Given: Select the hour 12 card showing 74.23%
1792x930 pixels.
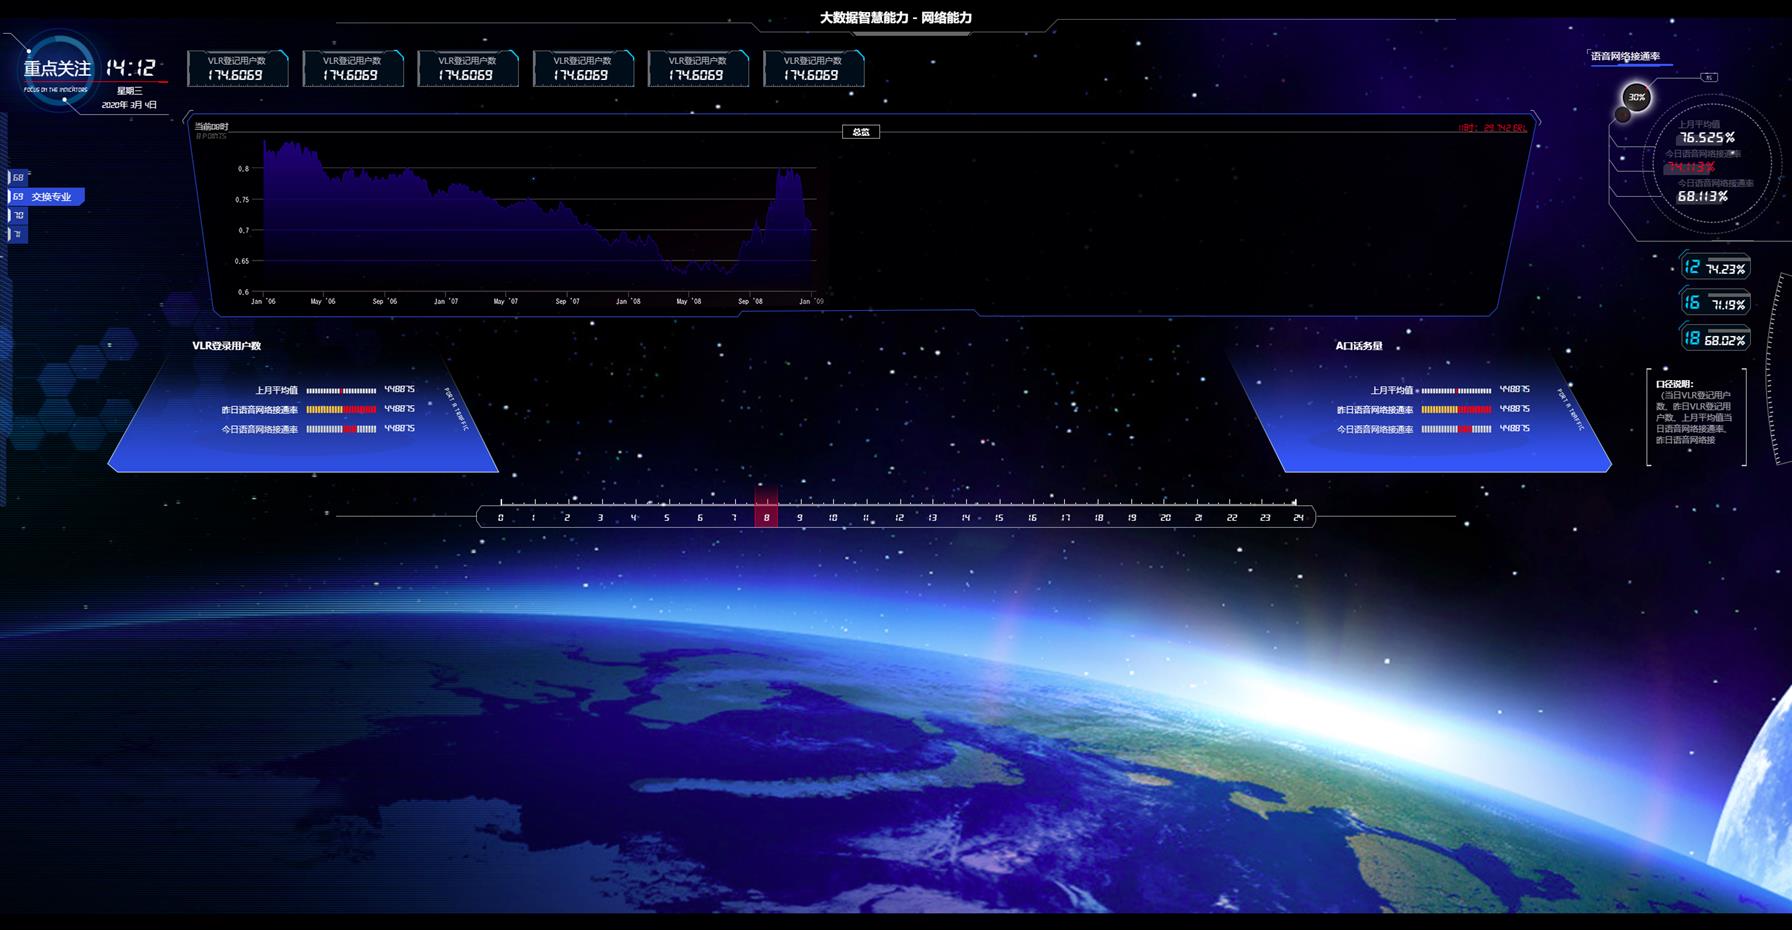Looking at the screenshot, I should coord(1714,267).
